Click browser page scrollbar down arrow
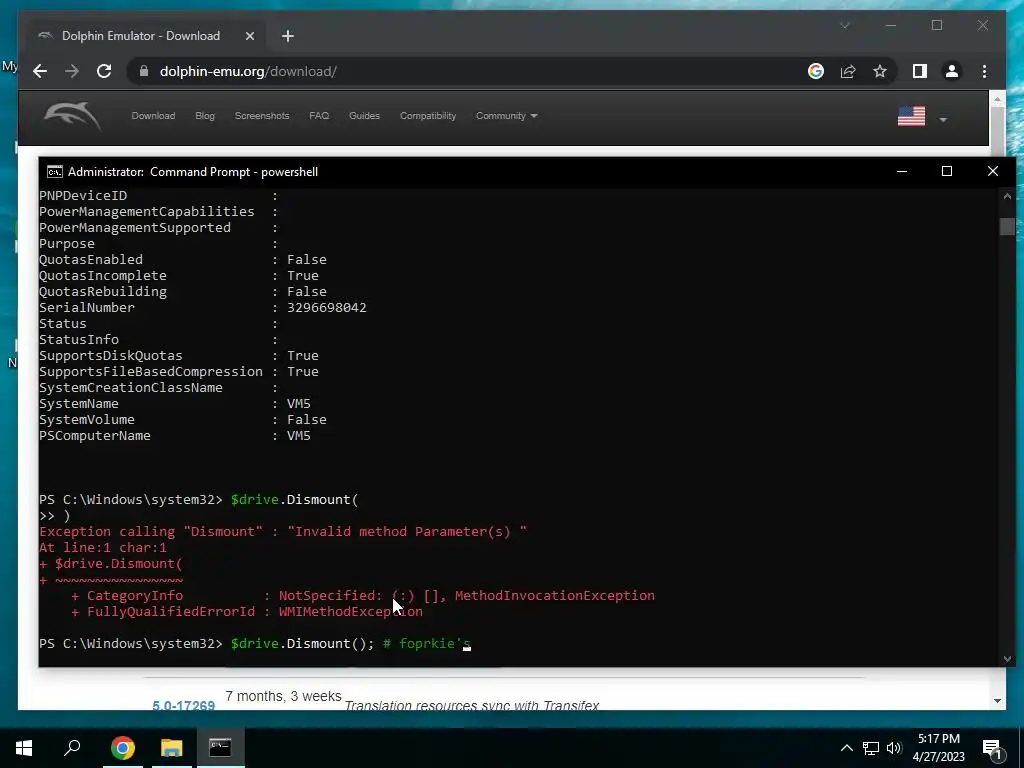Image resolution: width=1024 pixels, height=768 pixels. [x=997, y=701]
